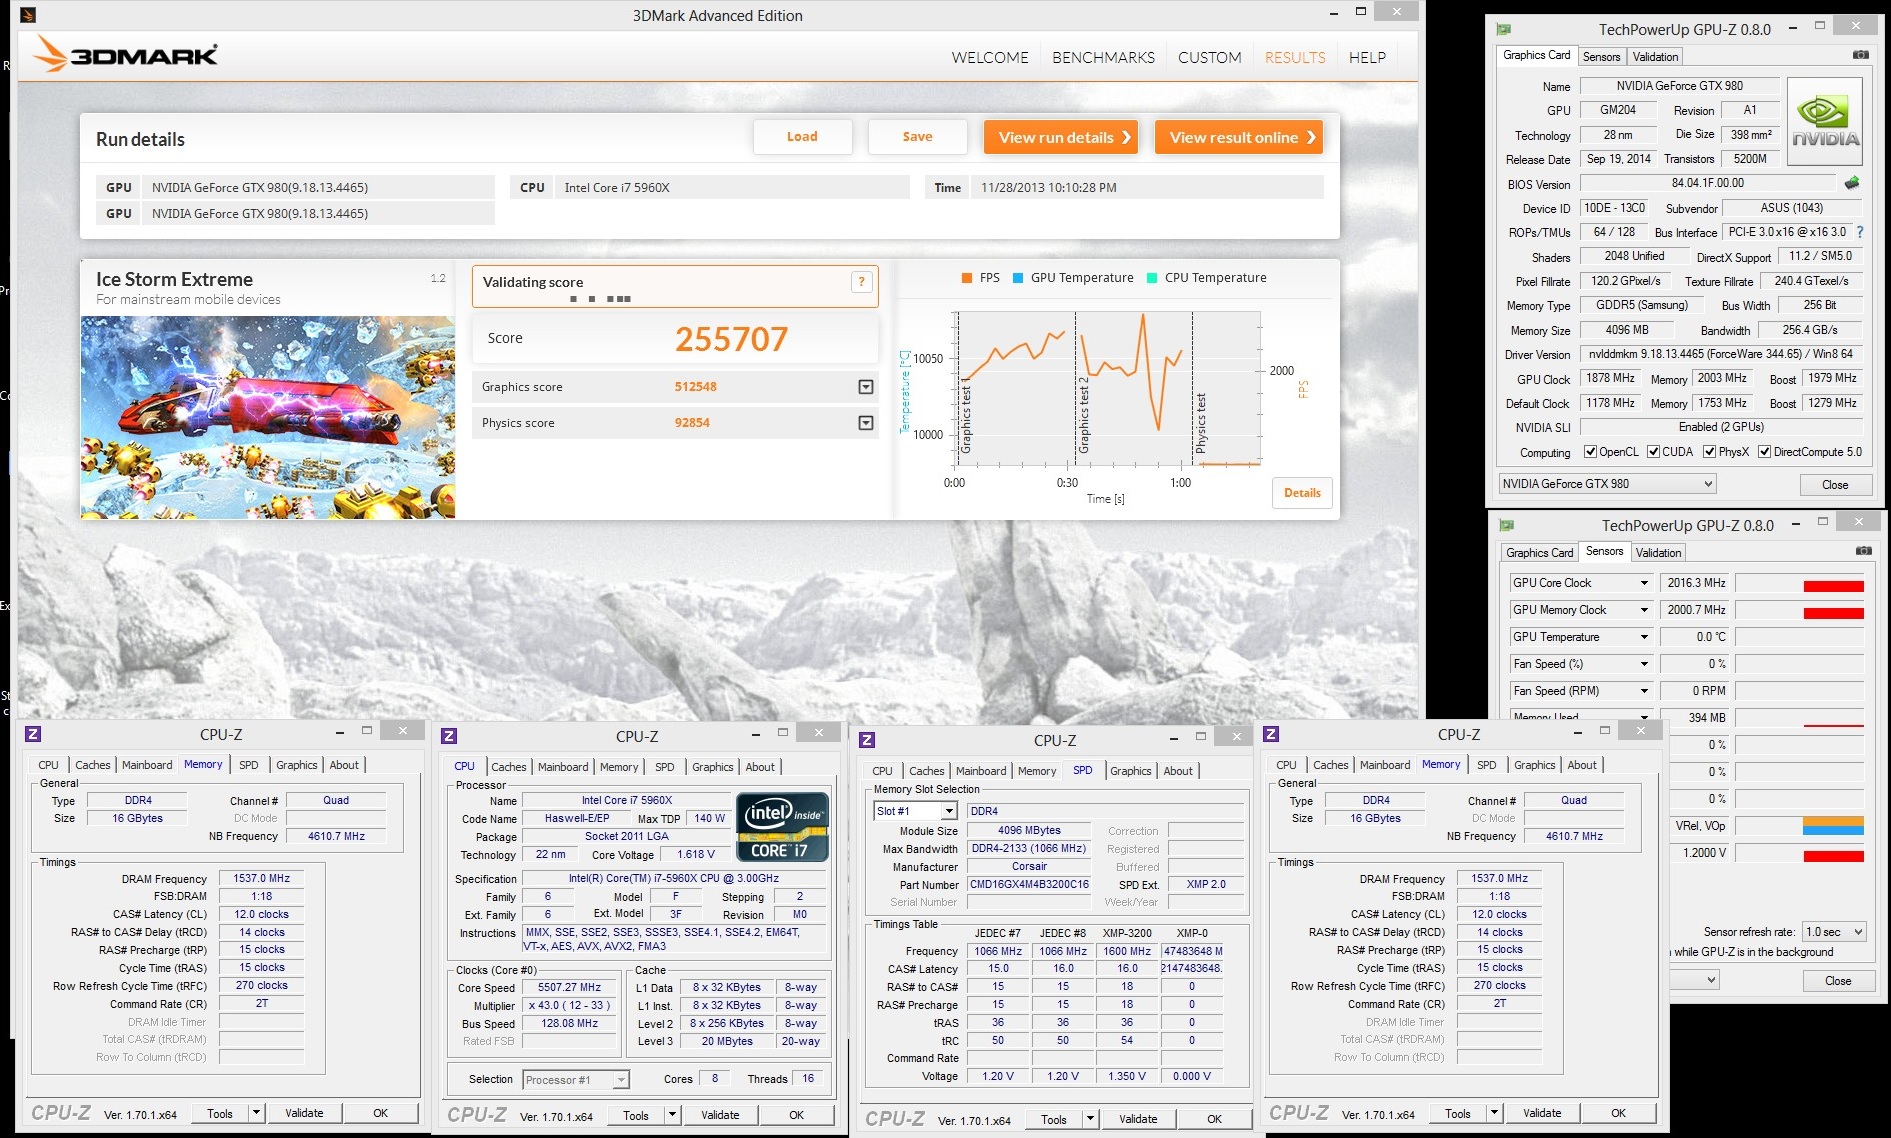Open Caches tab in third CPU-Z window
The image size is (1891, 1138).
(x=926, y=771)
